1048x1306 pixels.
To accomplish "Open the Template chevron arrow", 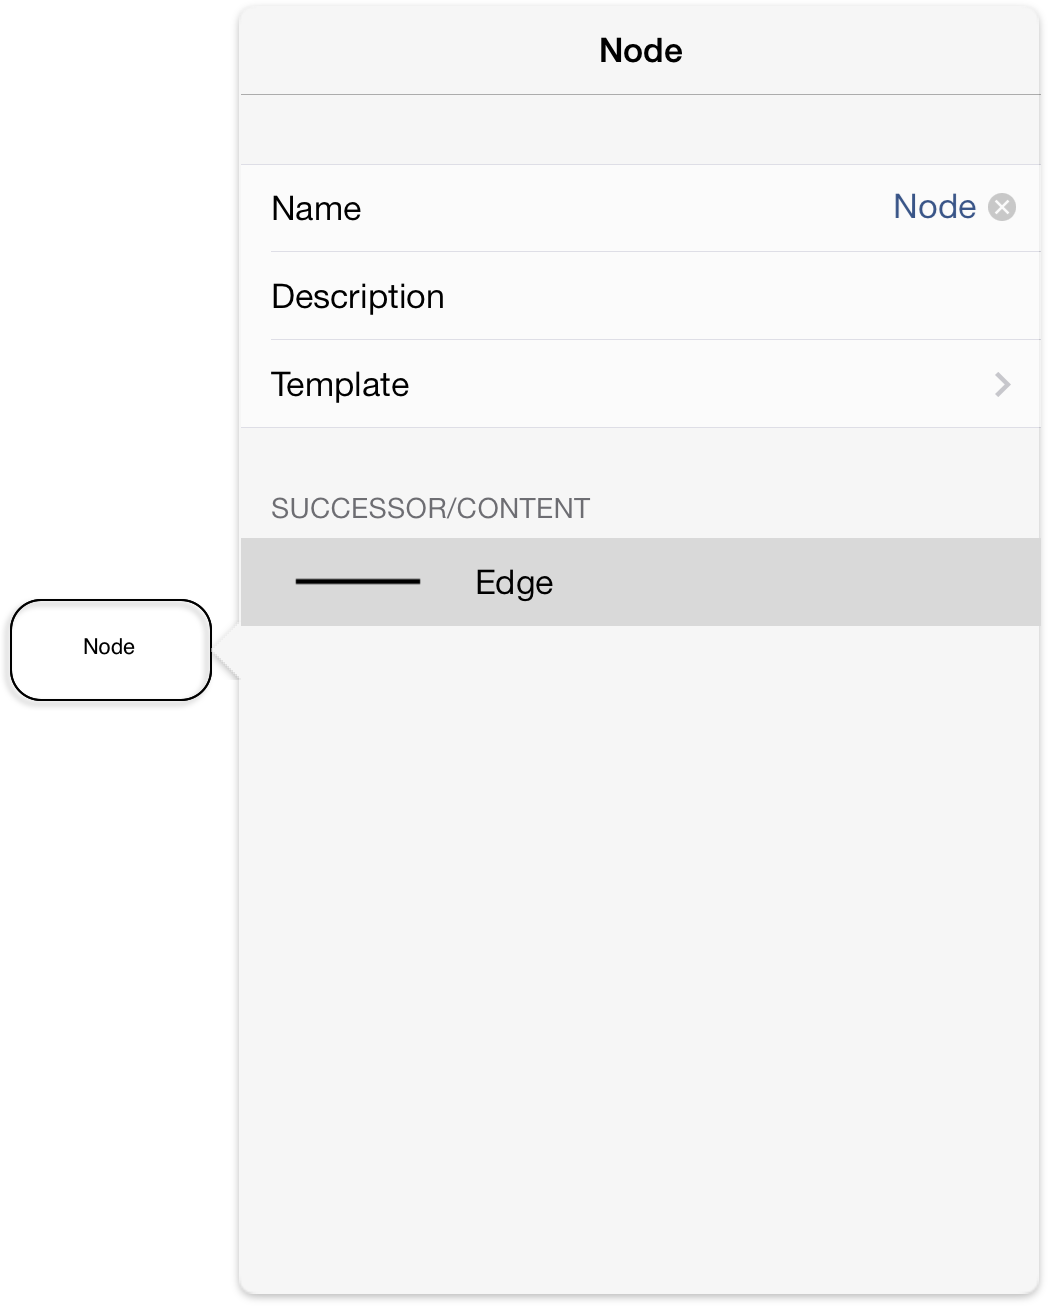I will [x=1003, y=385].
